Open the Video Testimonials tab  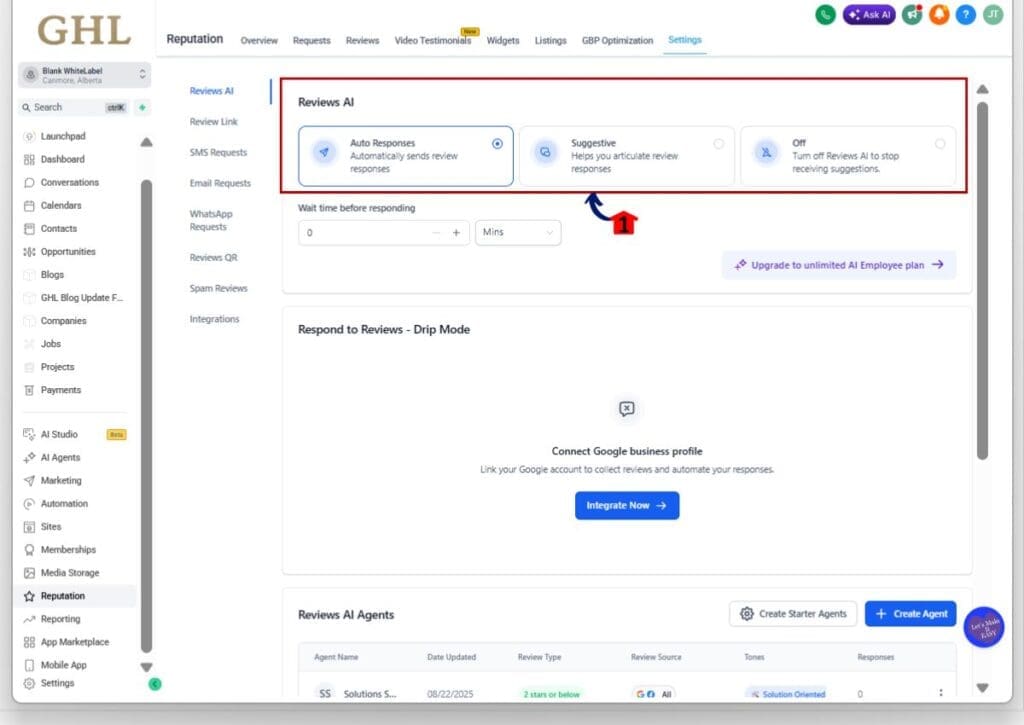(432, 40)
